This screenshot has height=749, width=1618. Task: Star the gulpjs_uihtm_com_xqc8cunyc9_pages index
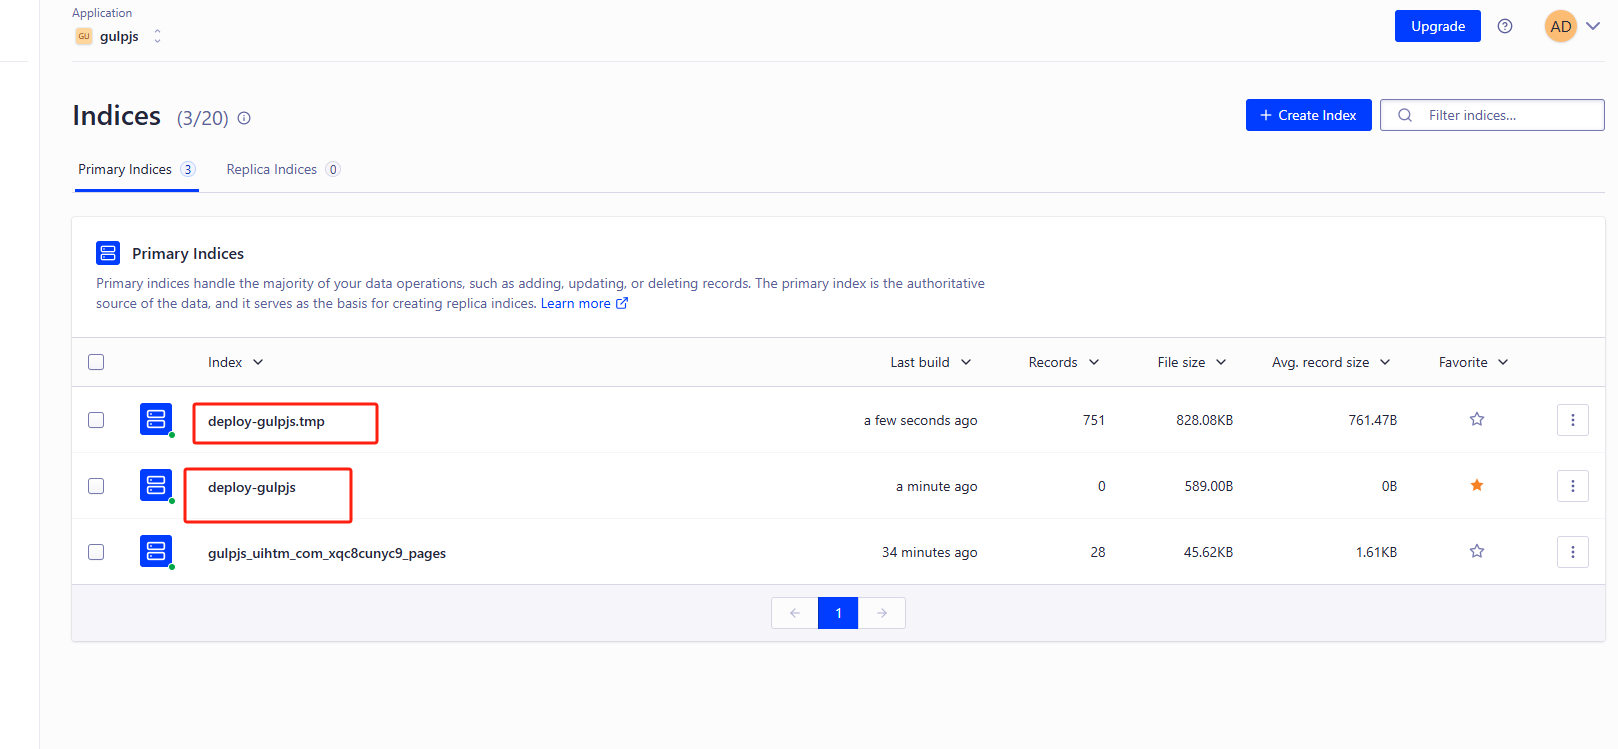pyautogui.click(x=1476, y=552)
